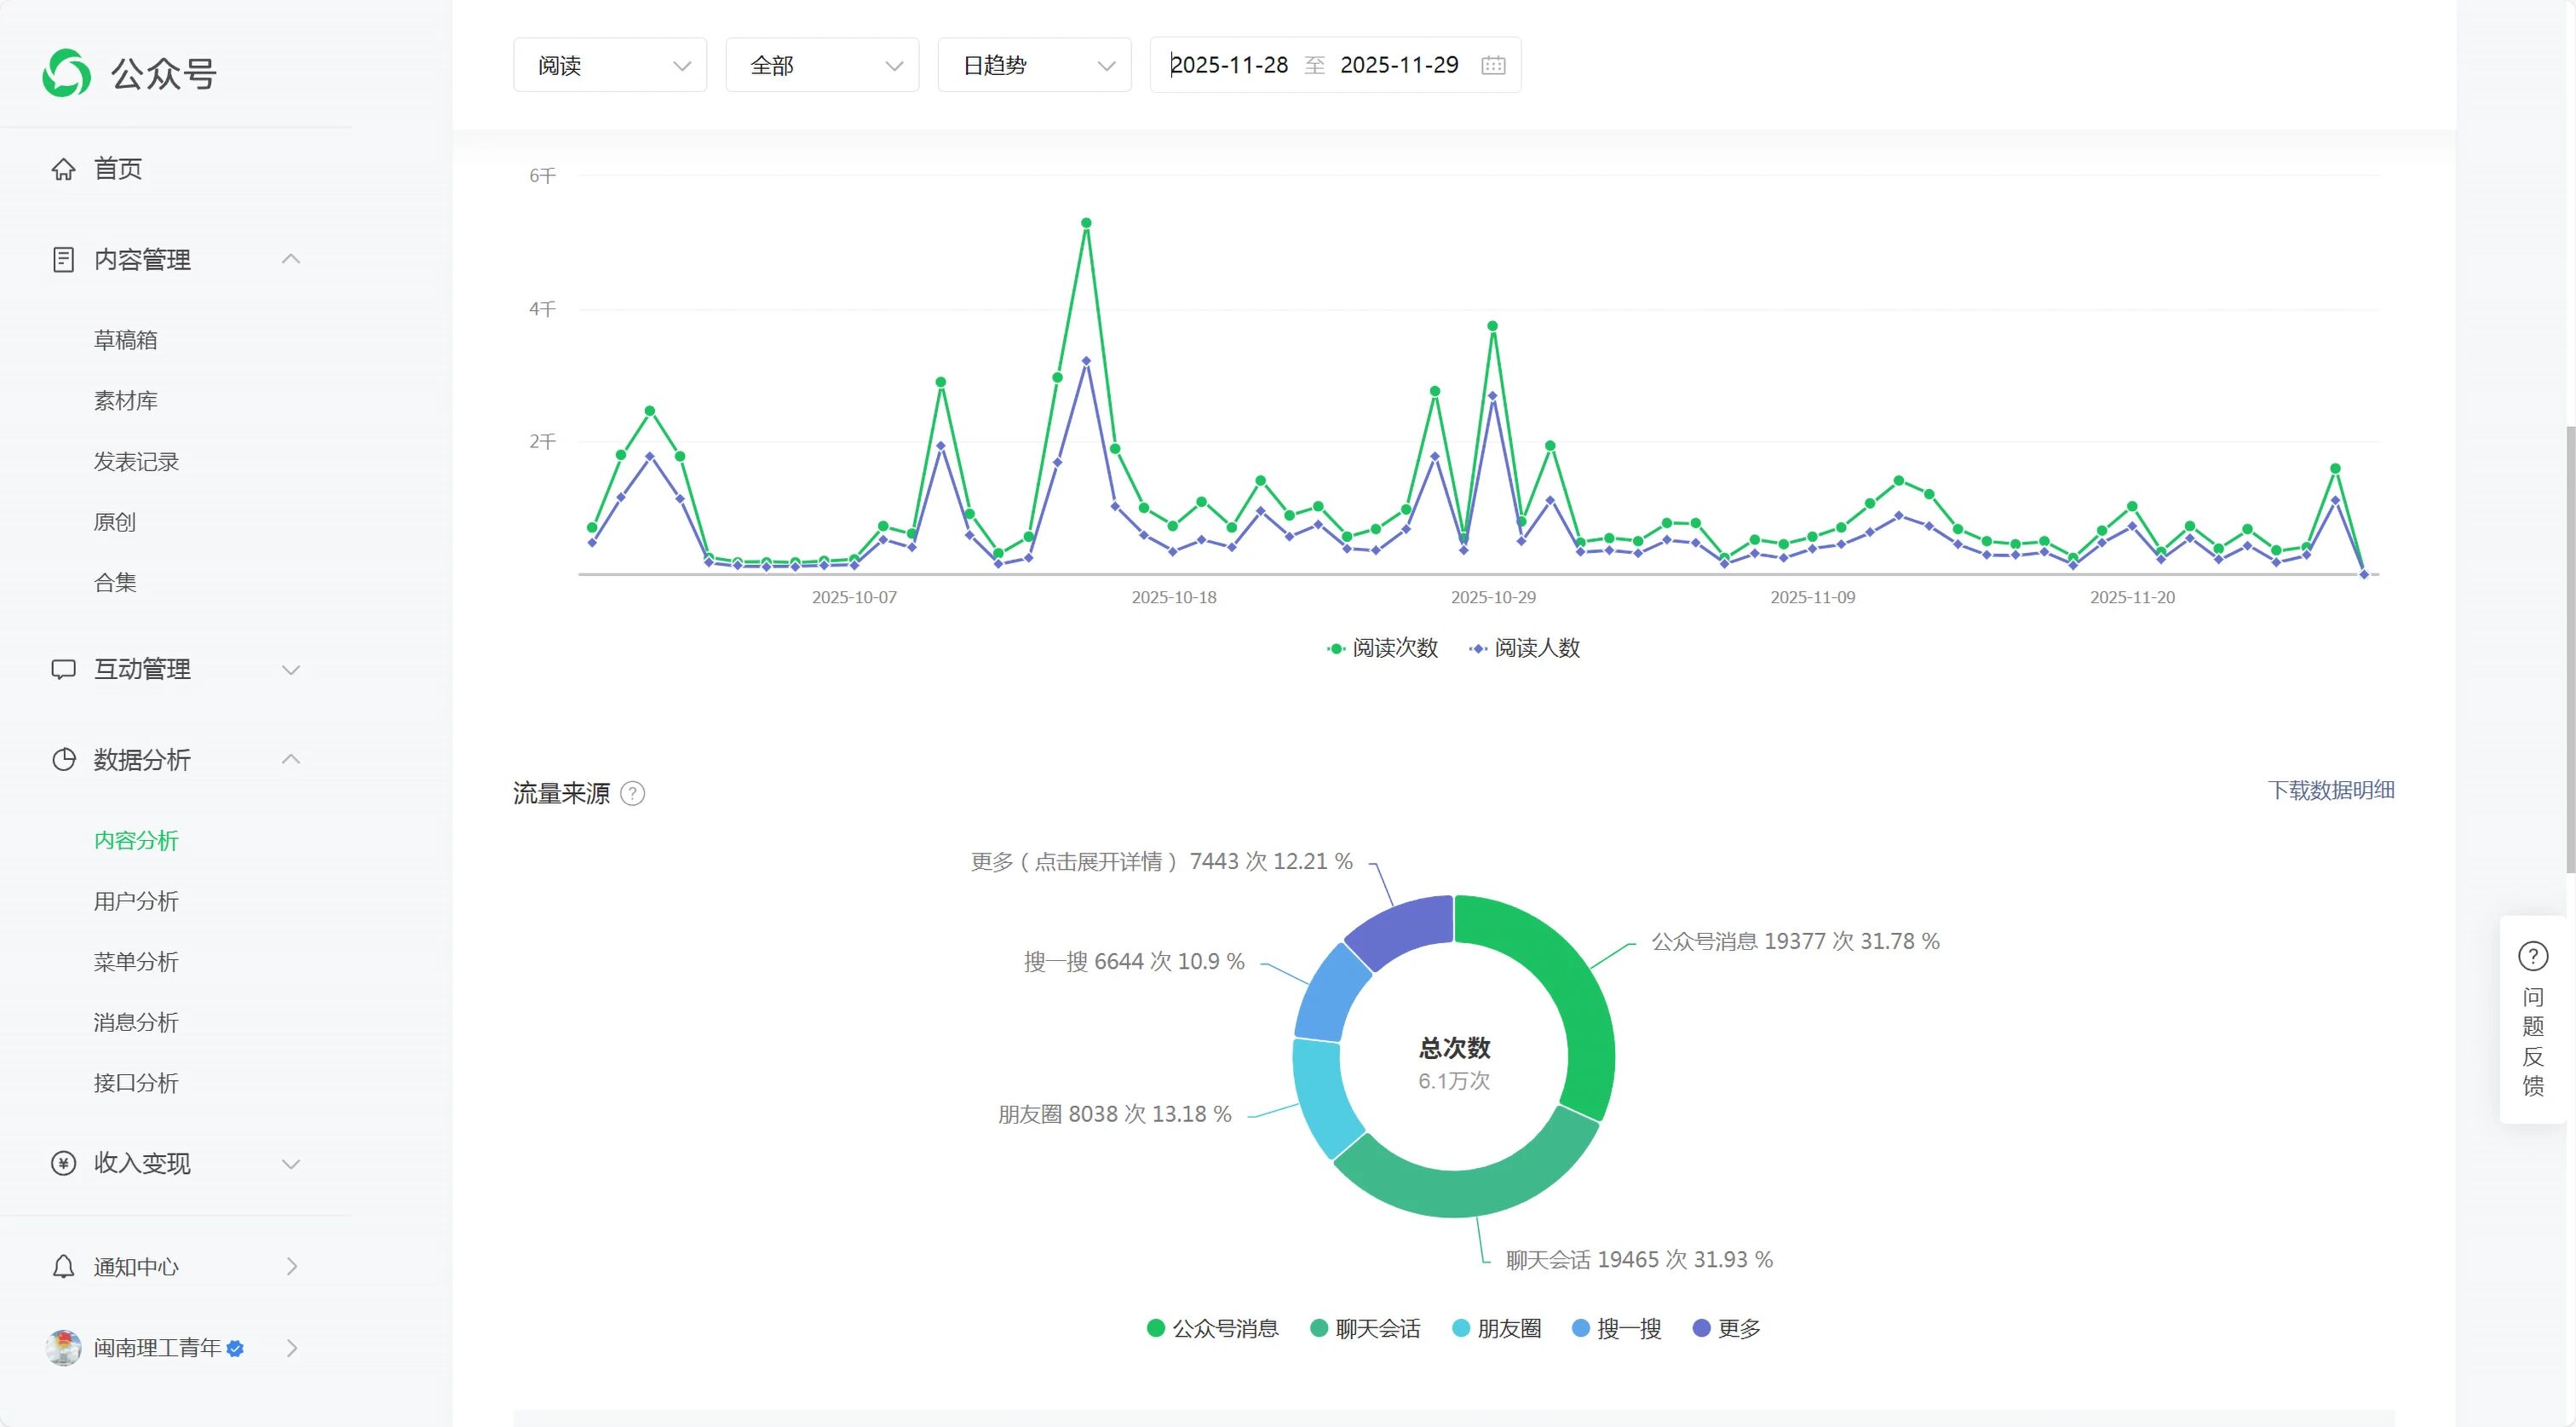Collapse the 内容管理 menu section
This screenshot has width=2576, height=1427.
tap(290, 259)
